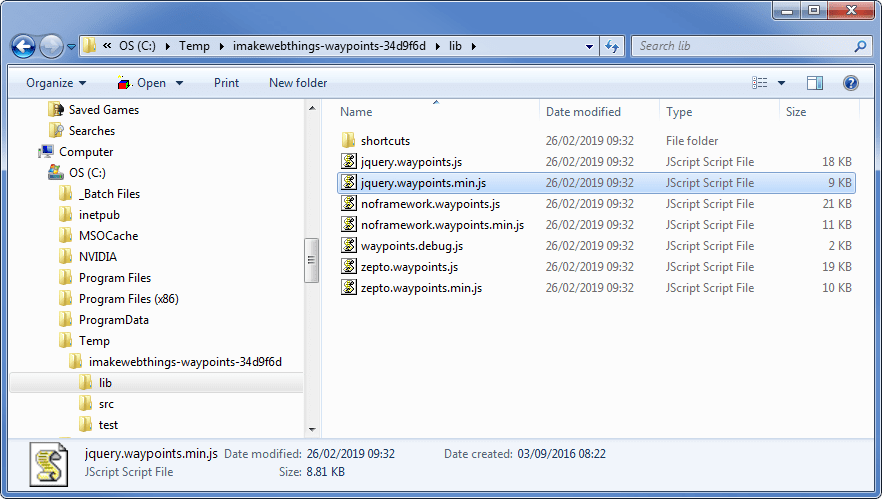Show hidden breadcrumb path with double chevron
This screenshot has height=499, width=882.
[107, 46]
